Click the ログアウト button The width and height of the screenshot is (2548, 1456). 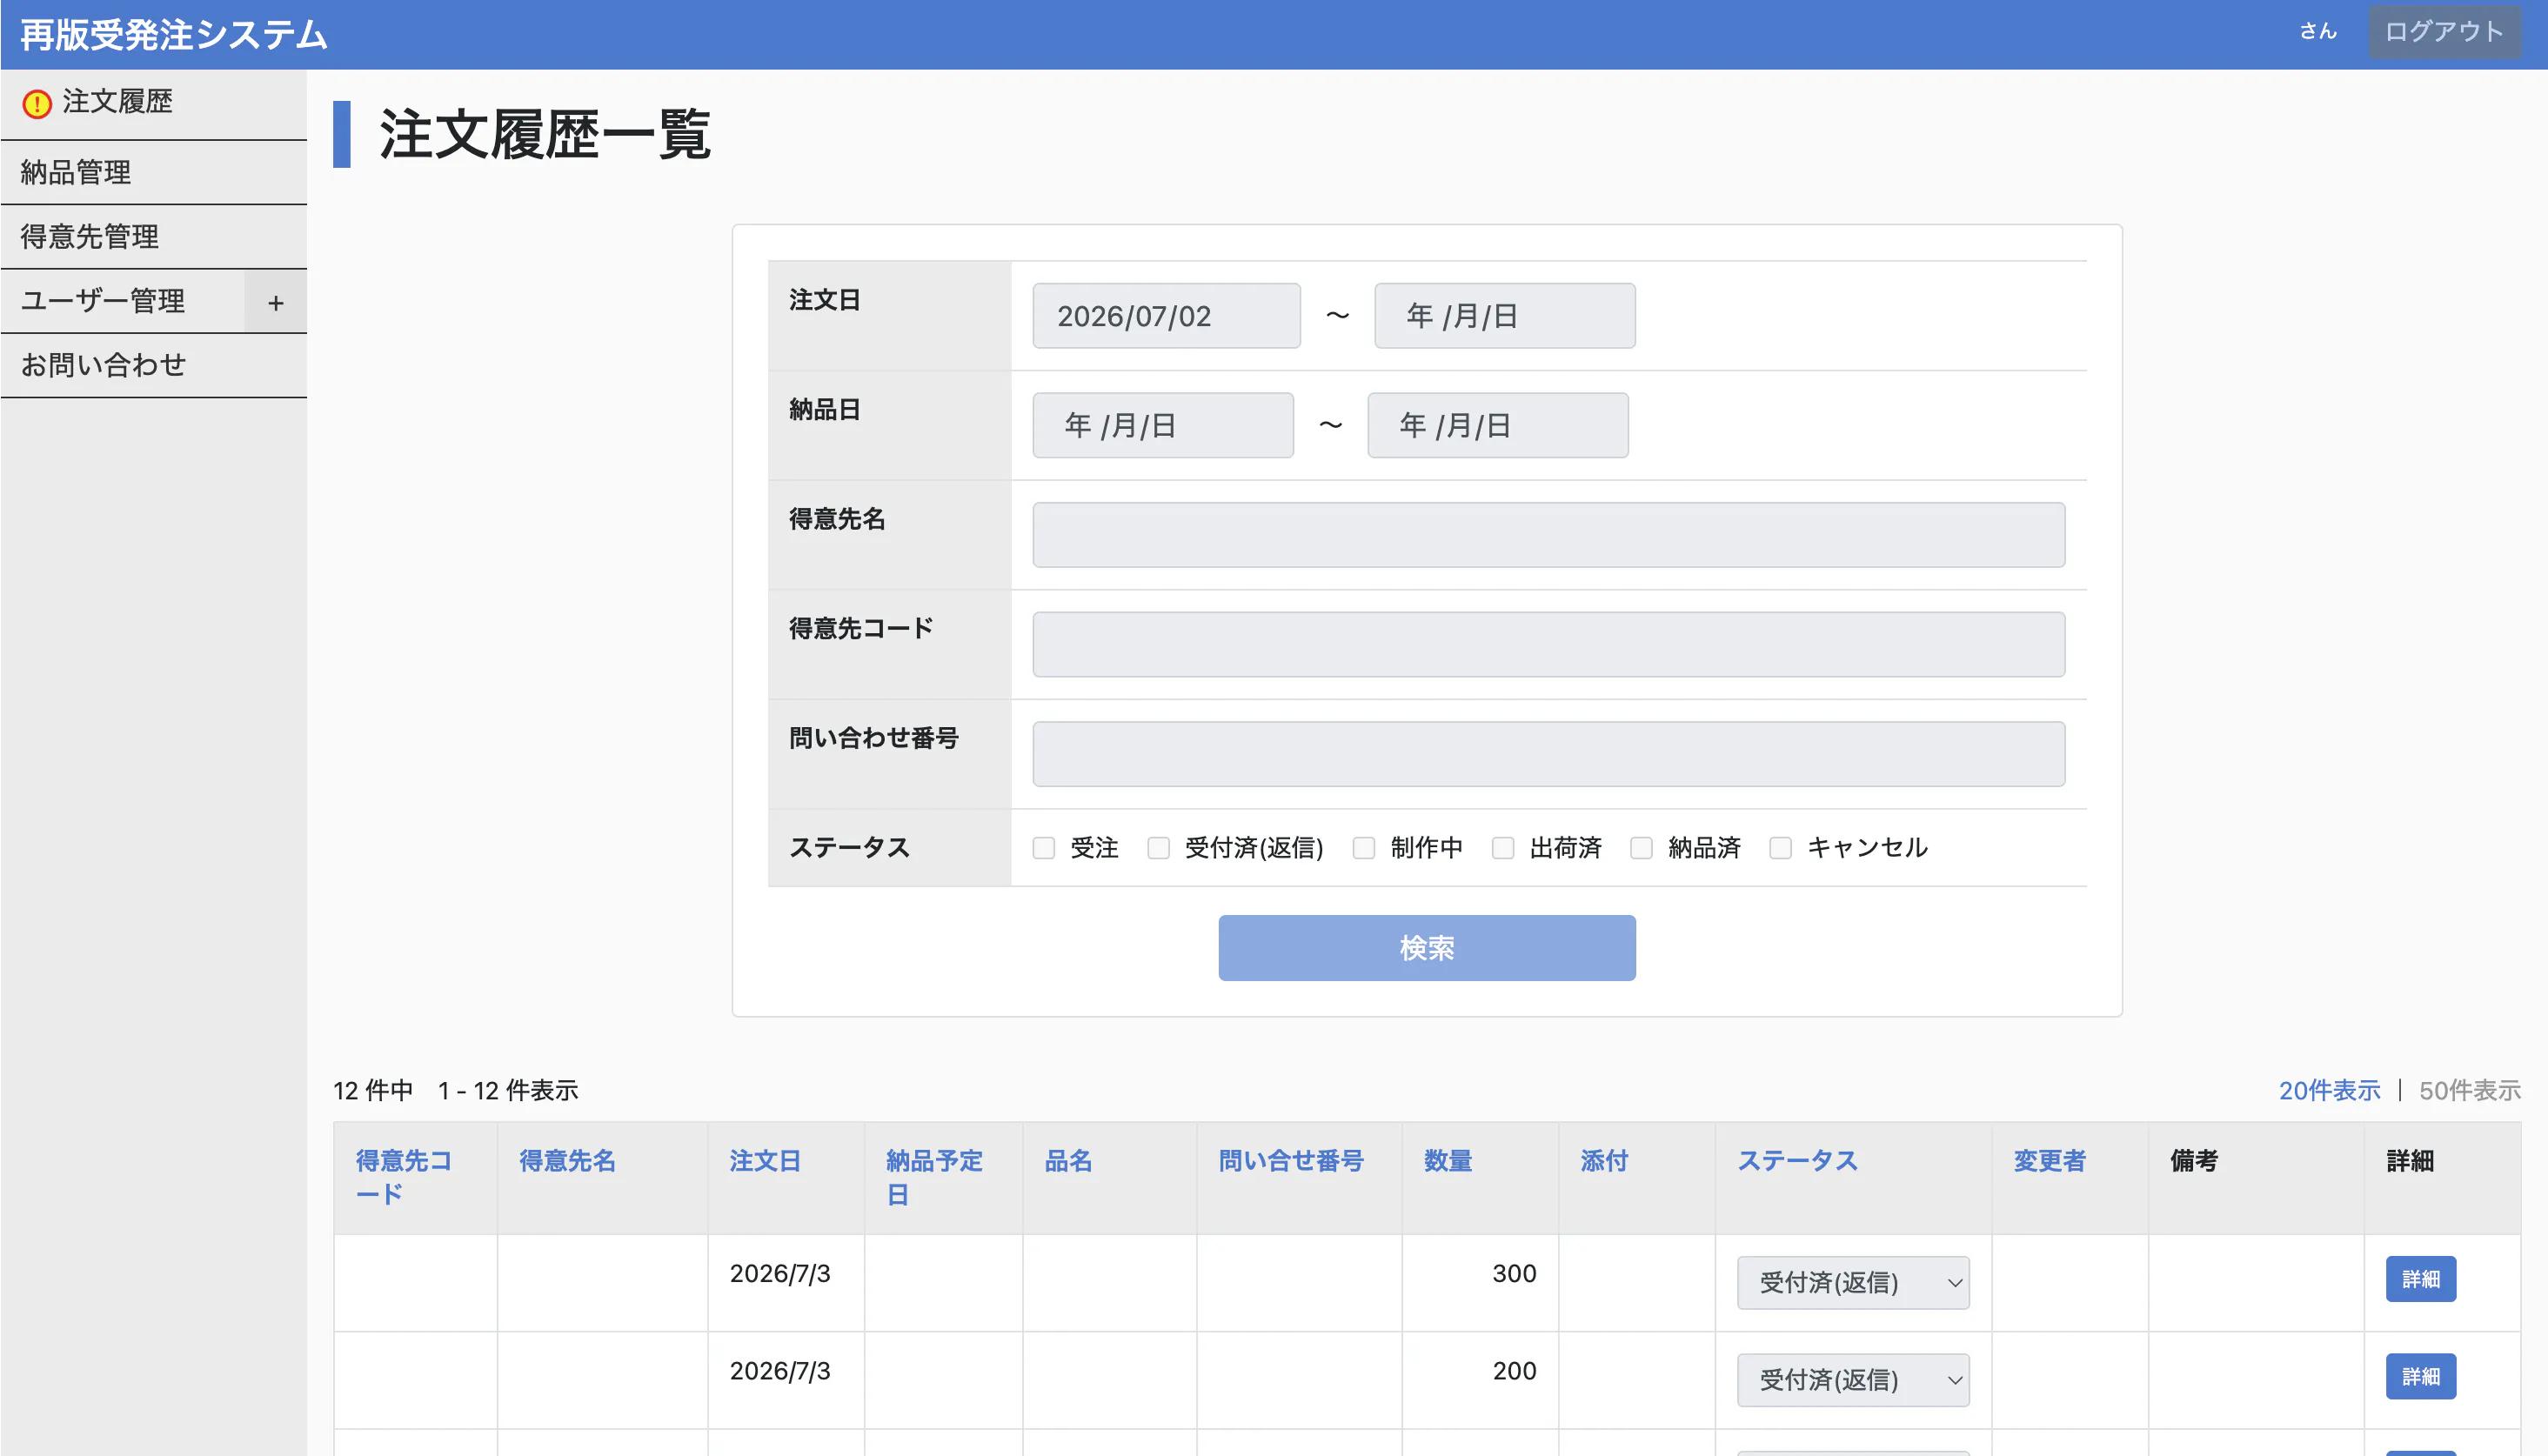click(x=2444, y=32)
